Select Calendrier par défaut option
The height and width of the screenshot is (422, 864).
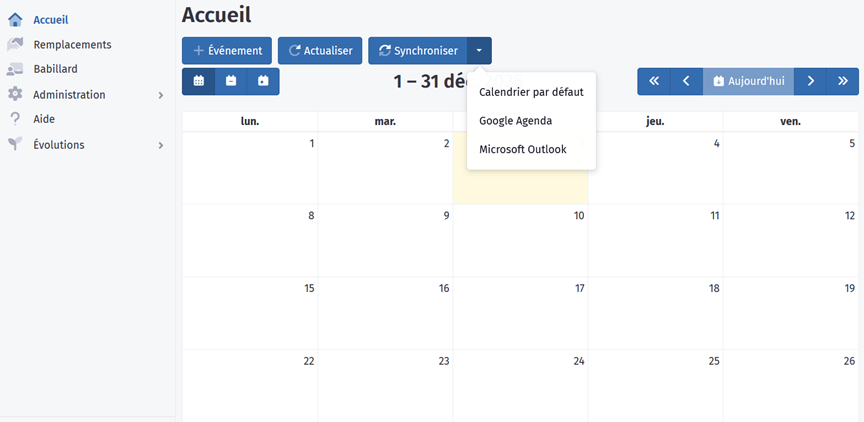531,92
